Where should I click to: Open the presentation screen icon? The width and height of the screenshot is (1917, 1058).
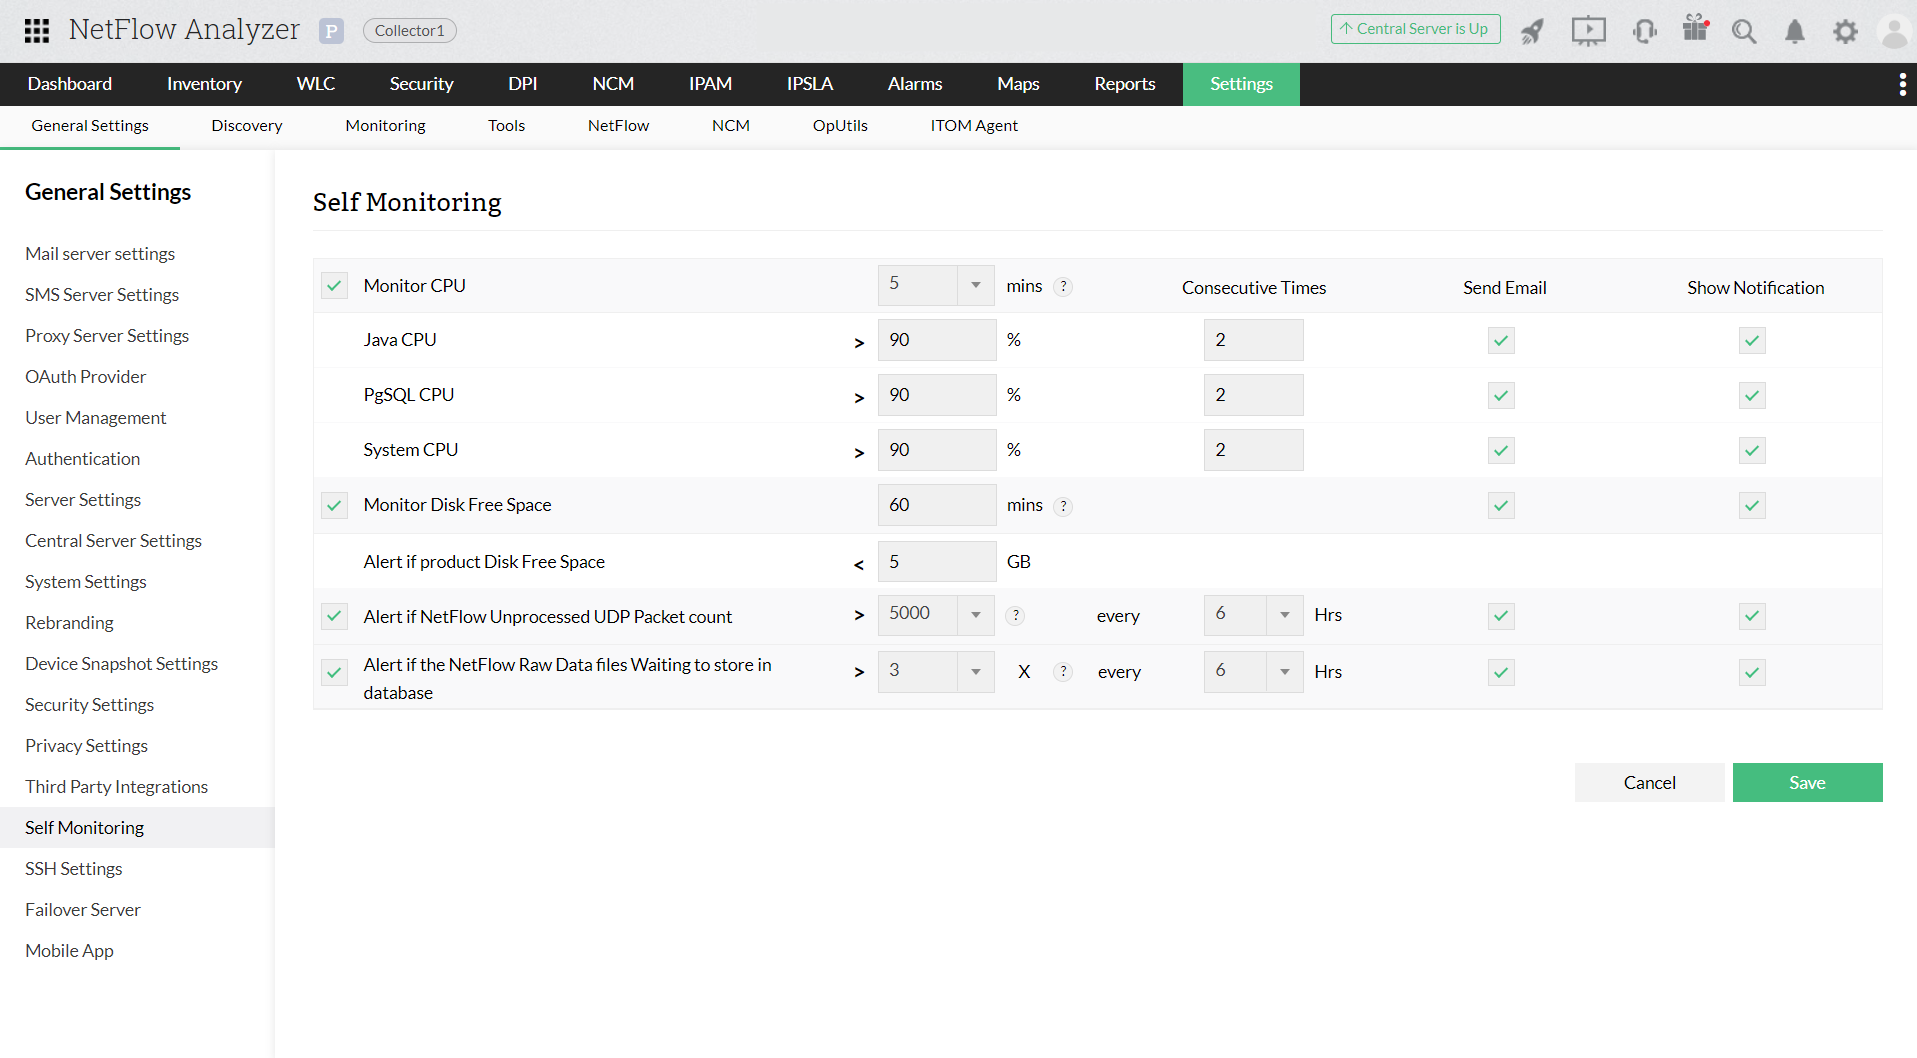[x=1588, y=31]
